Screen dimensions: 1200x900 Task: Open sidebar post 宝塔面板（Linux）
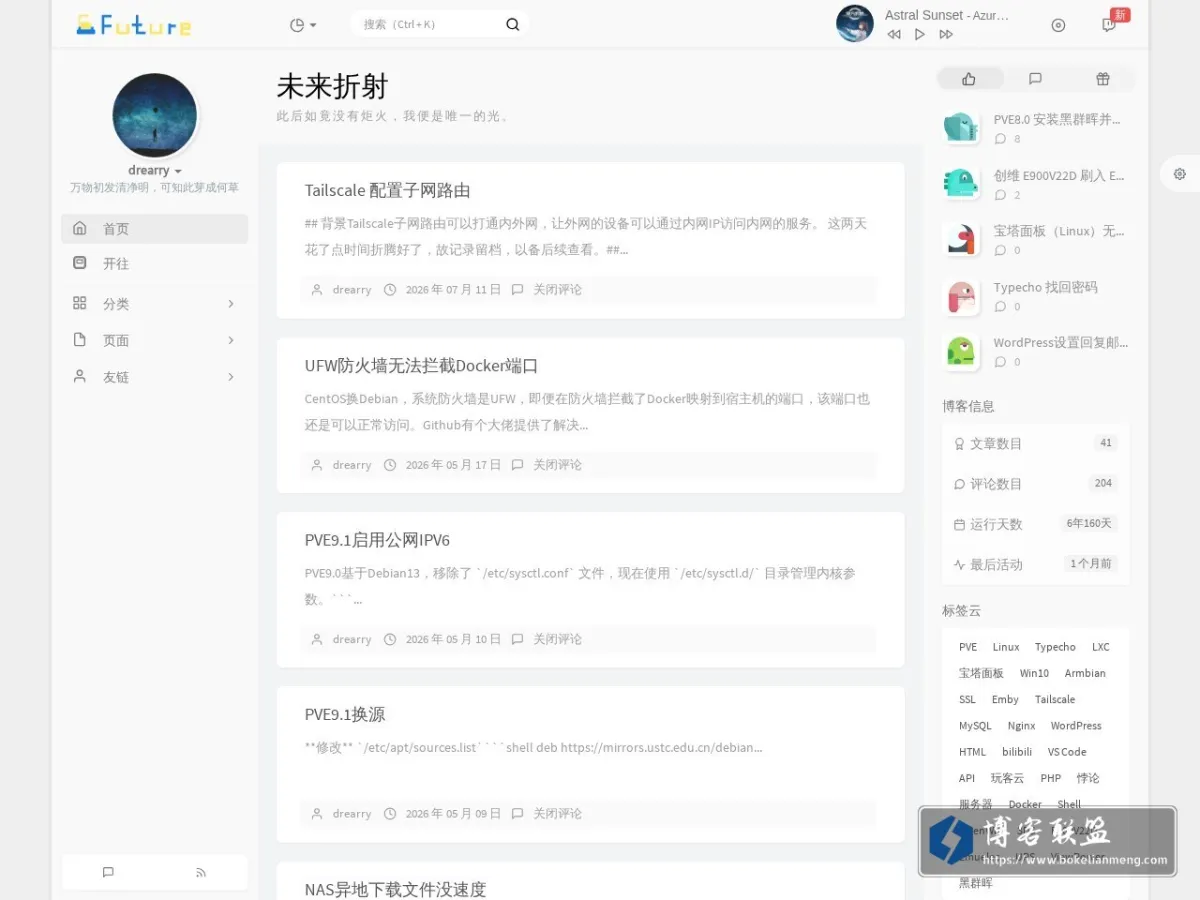tap(1058, 231)
